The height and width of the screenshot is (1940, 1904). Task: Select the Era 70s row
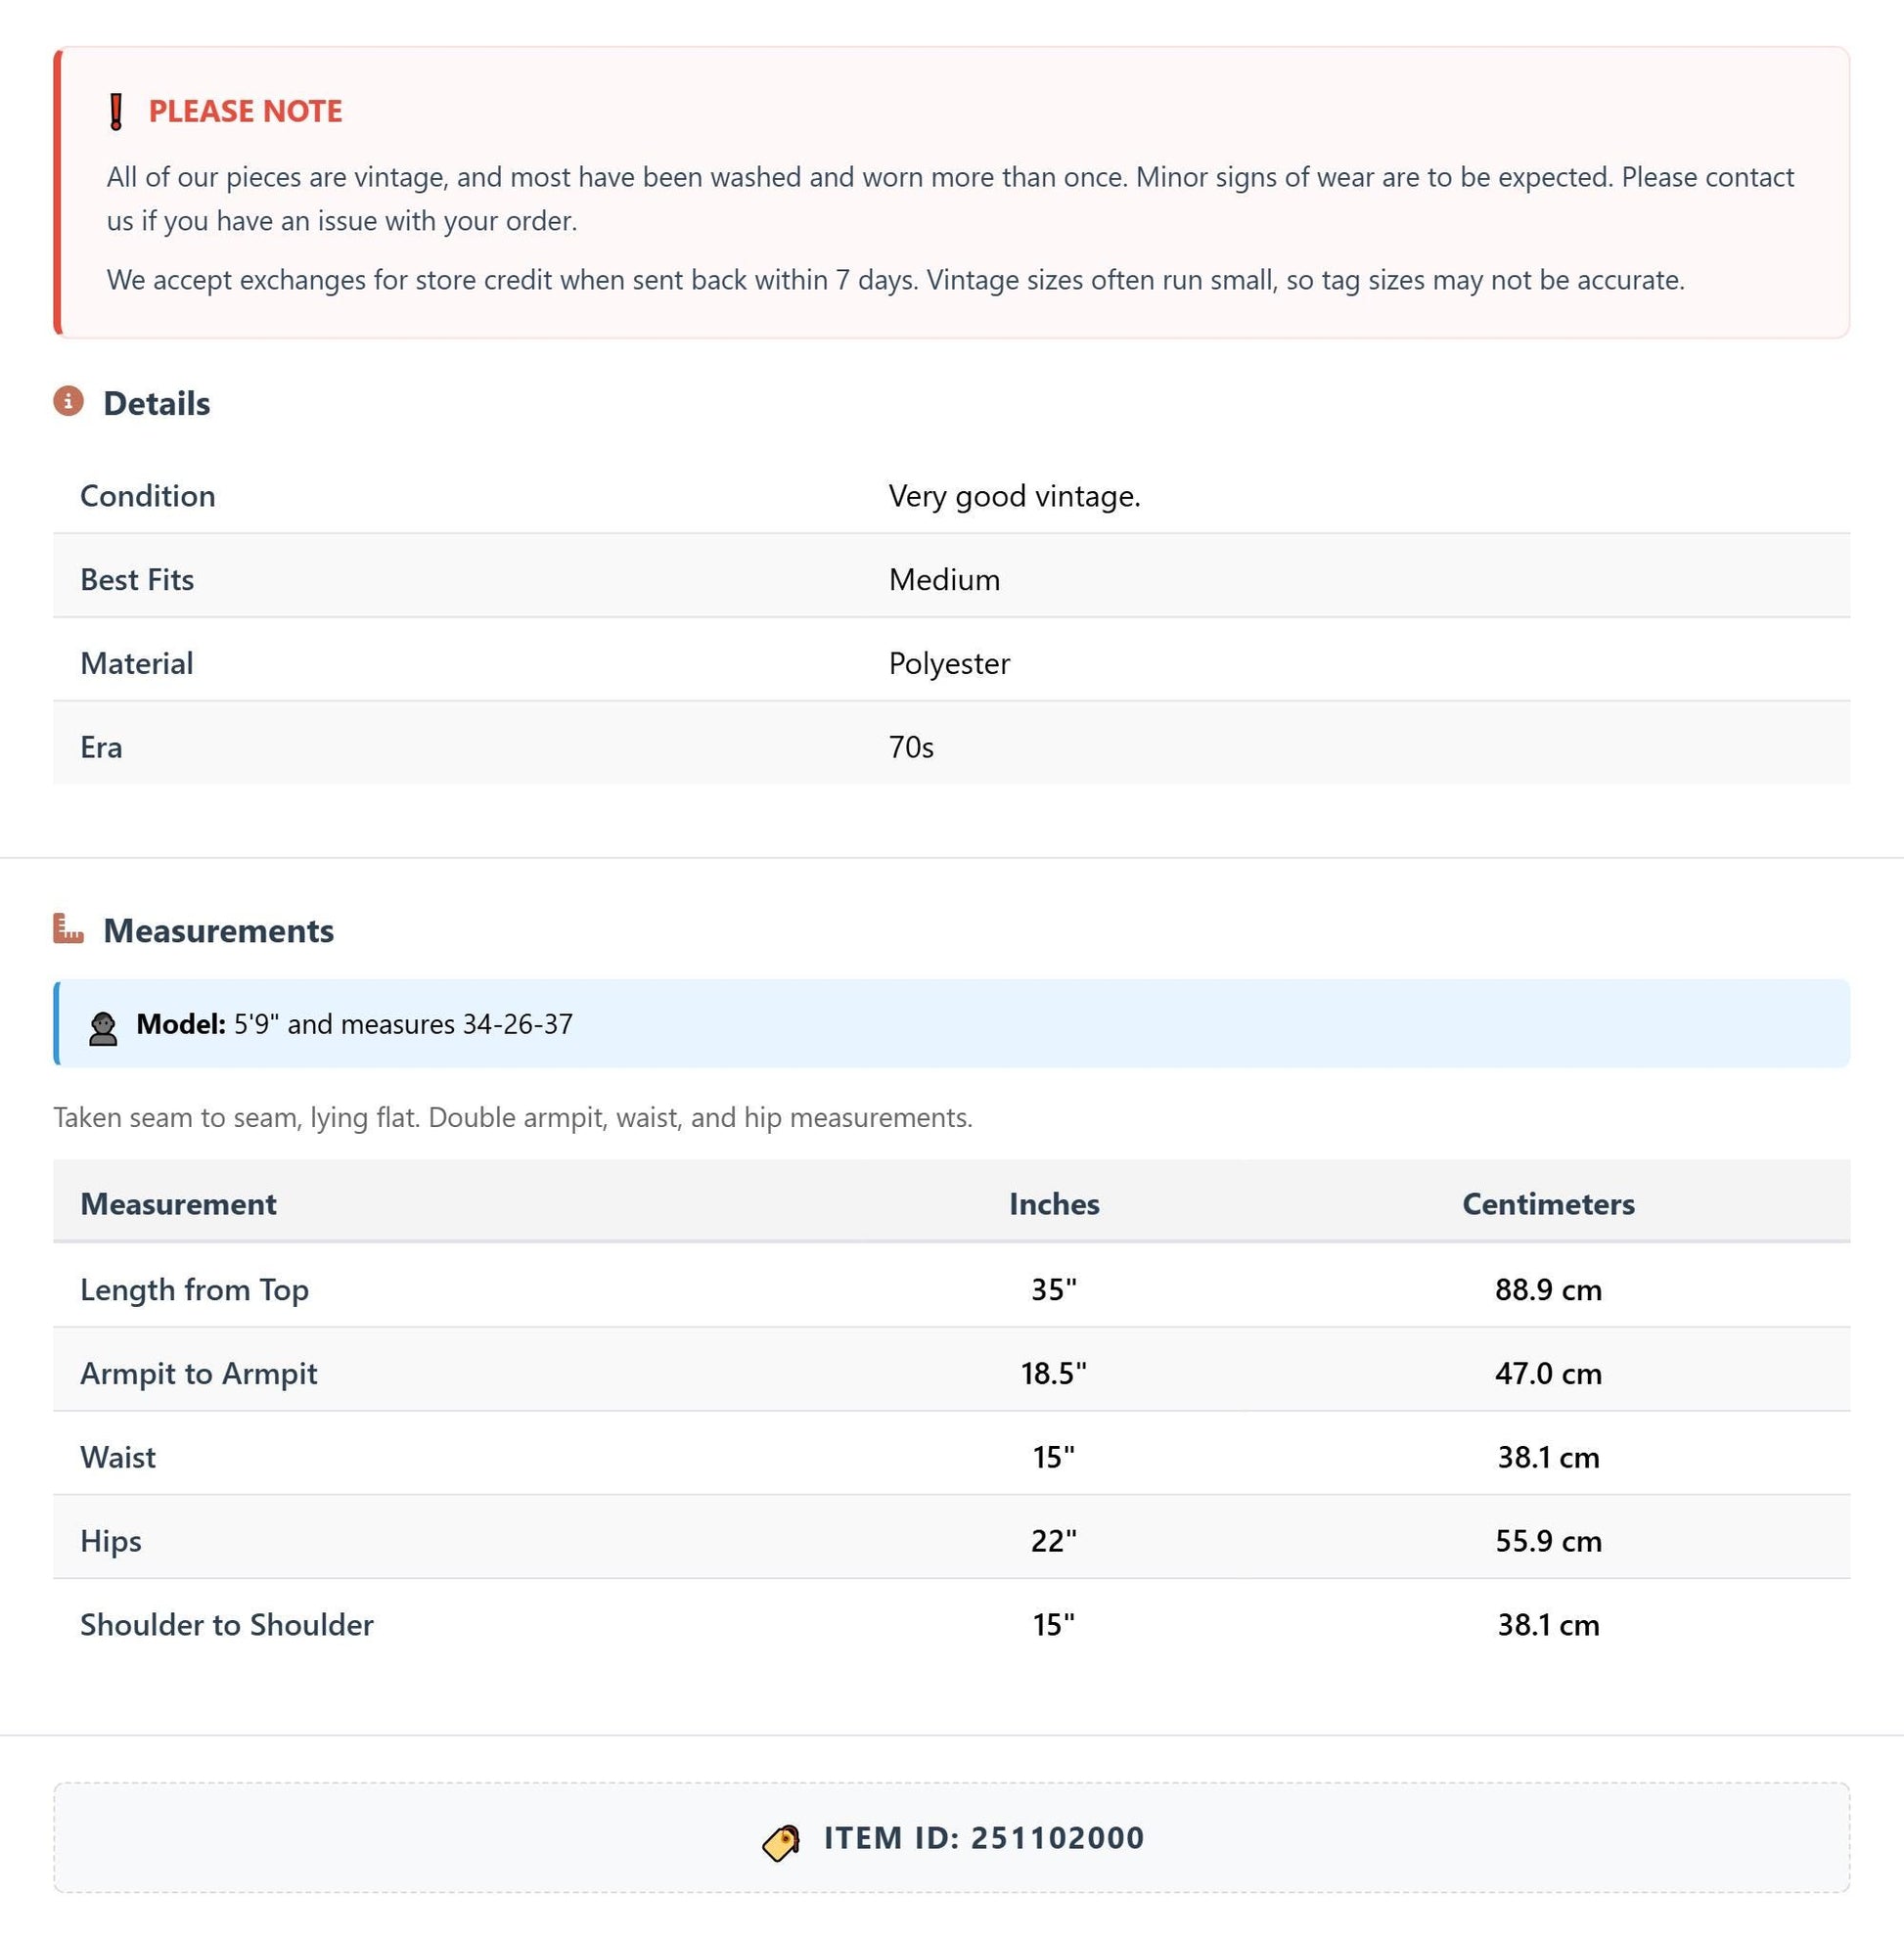[x=951, y=746]
